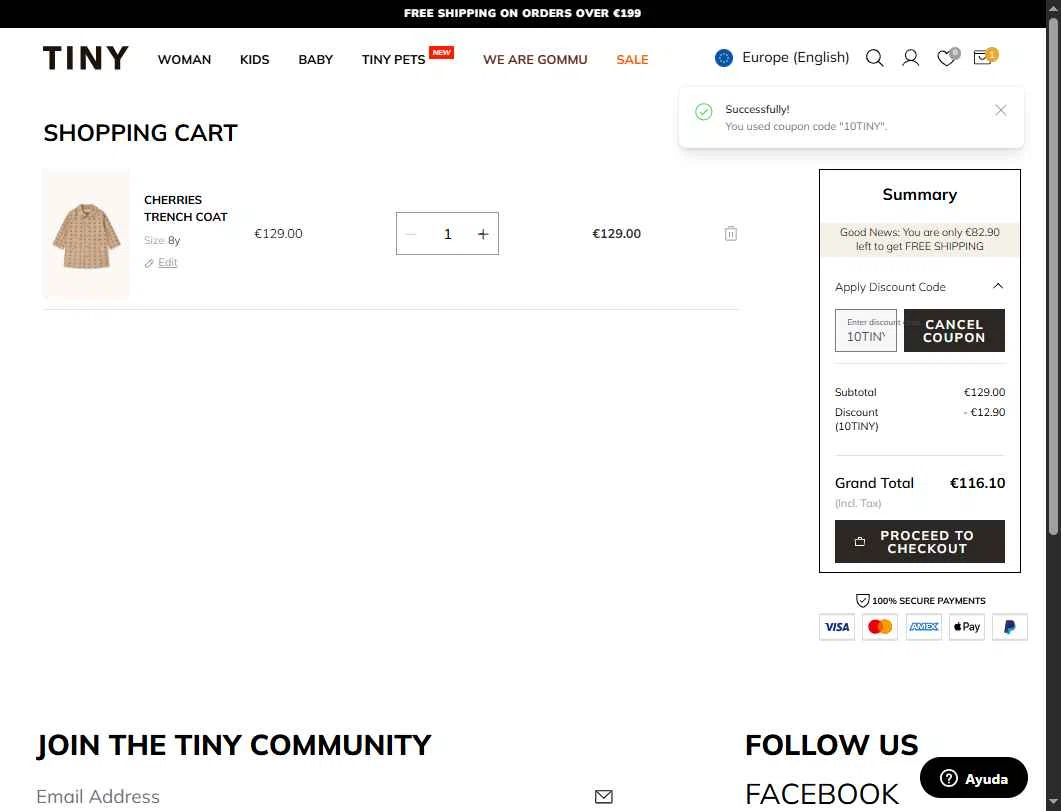The width and height of the screenshot is (1061, 811).
Task: Click the PayPal payment icon
Action: click(1010, 627)
